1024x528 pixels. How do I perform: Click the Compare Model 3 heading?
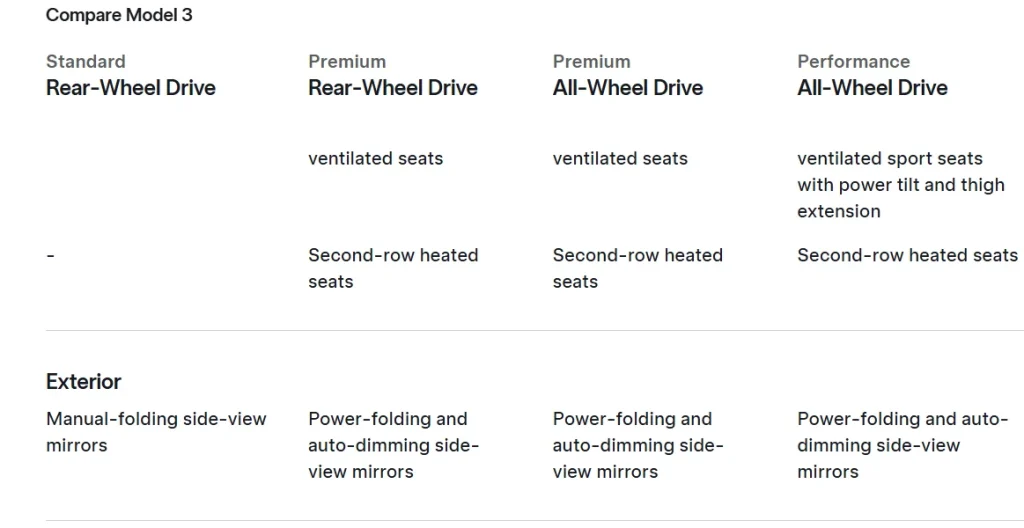click(119, 15)
